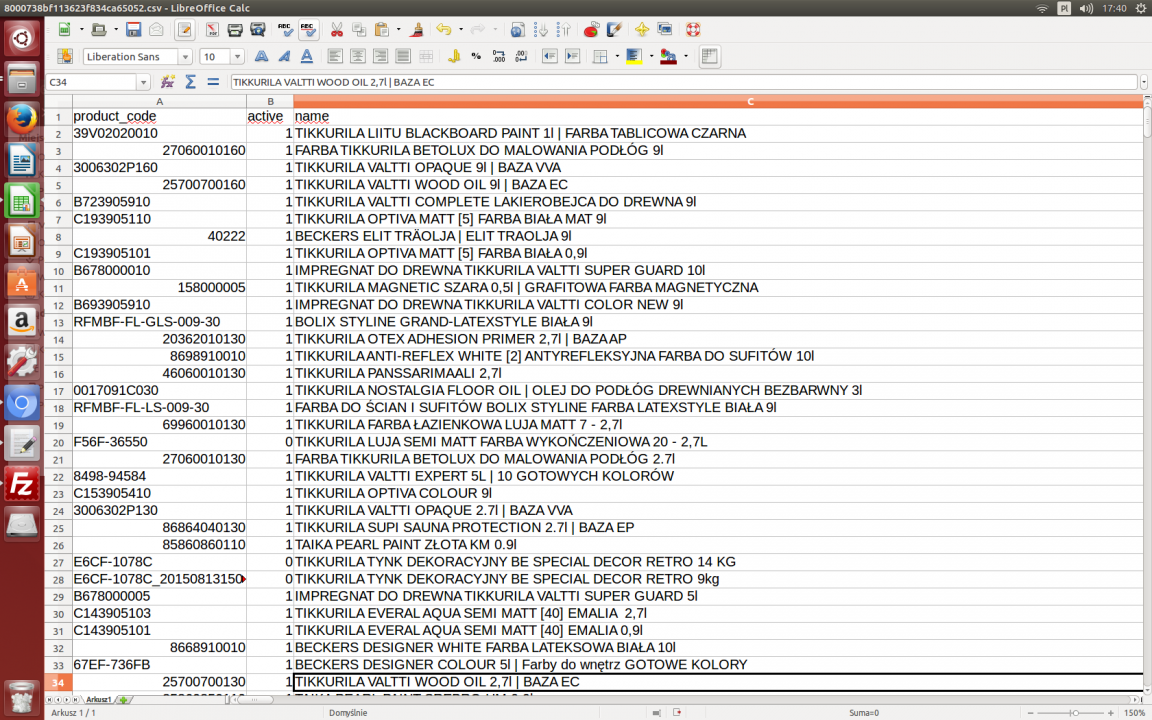Run the spelling check

click(x=285, y=30)
